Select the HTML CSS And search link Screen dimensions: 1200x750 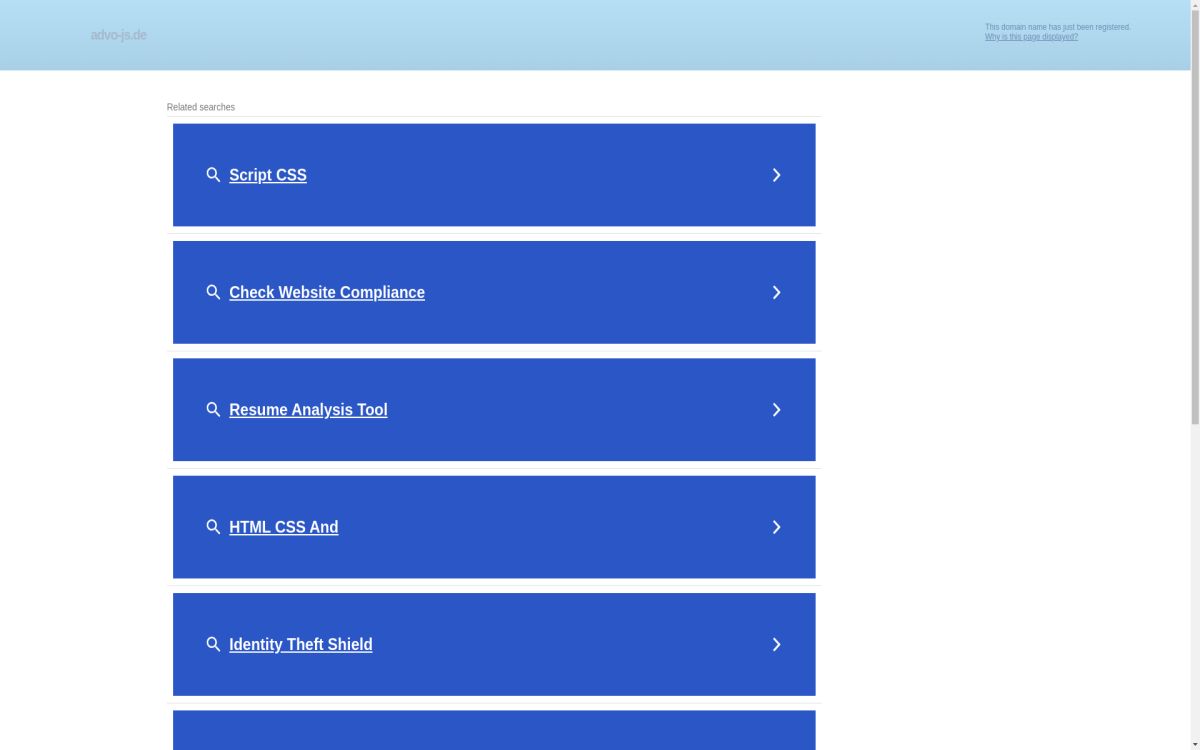click(284, 527)
